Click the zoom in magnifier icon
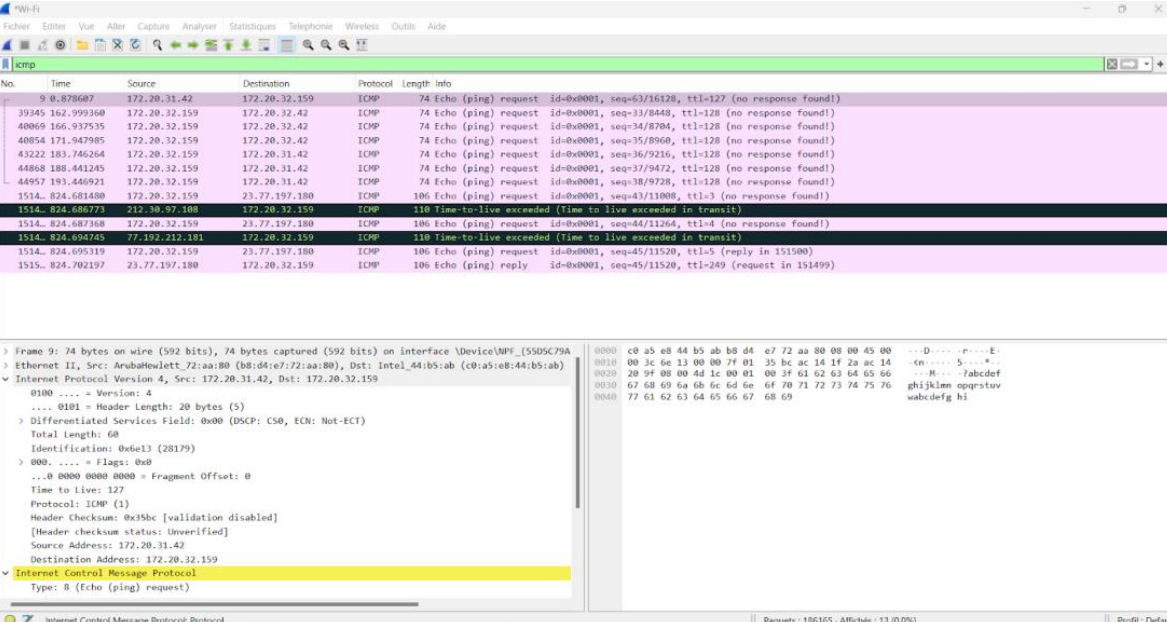This screenshot has width=1167, height=622. click(x=309, y=46)
